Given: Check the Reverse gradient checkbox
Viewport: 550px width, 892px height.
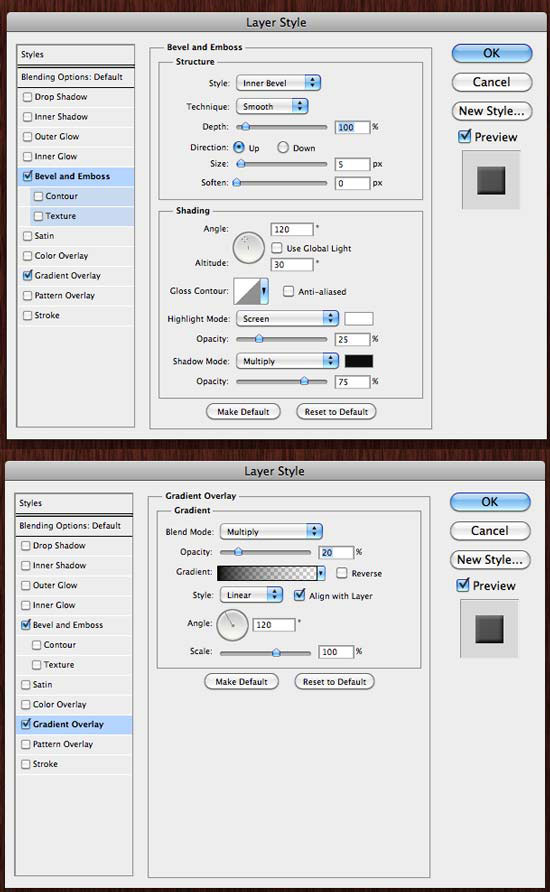Looking at the screenshot, I should (342, 573).
